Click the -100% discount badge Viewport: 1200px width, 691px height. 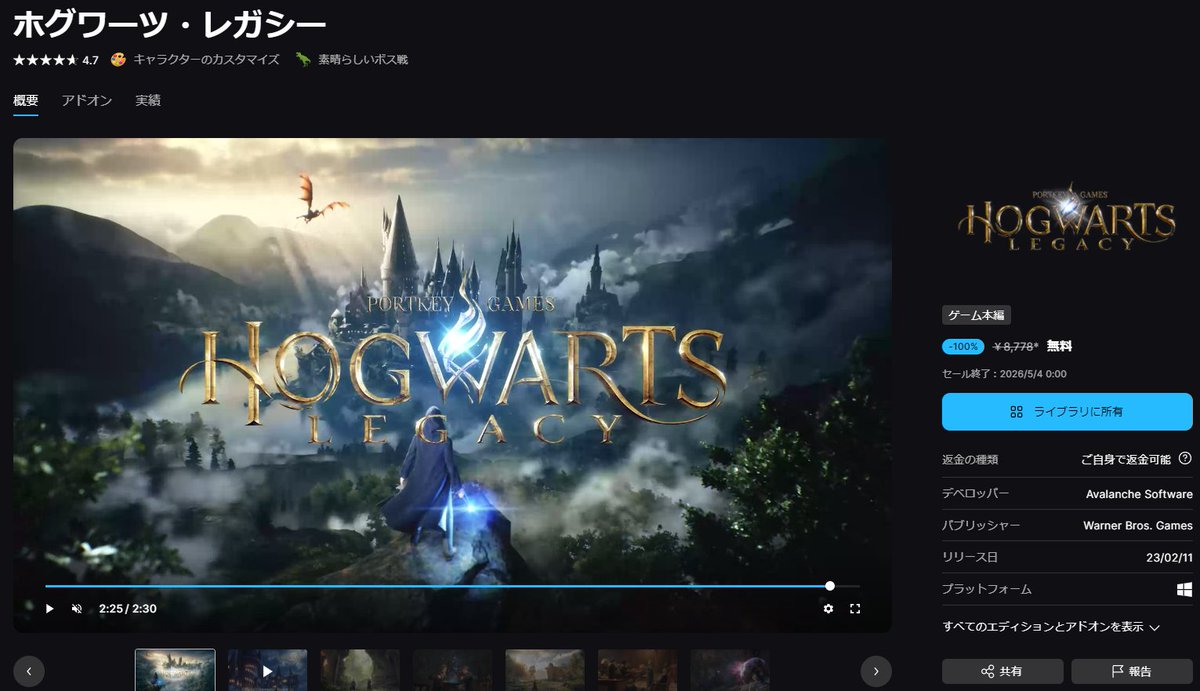pos(963,347)
